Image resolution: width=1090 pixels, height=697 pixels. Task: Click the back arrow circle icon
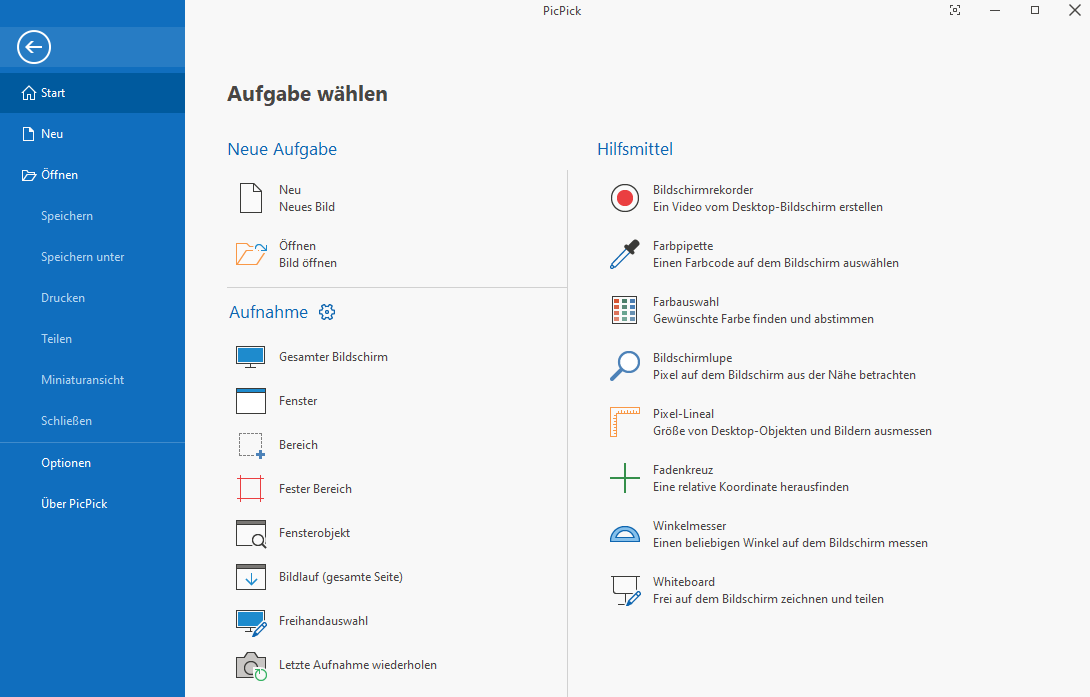pos(33,47)
